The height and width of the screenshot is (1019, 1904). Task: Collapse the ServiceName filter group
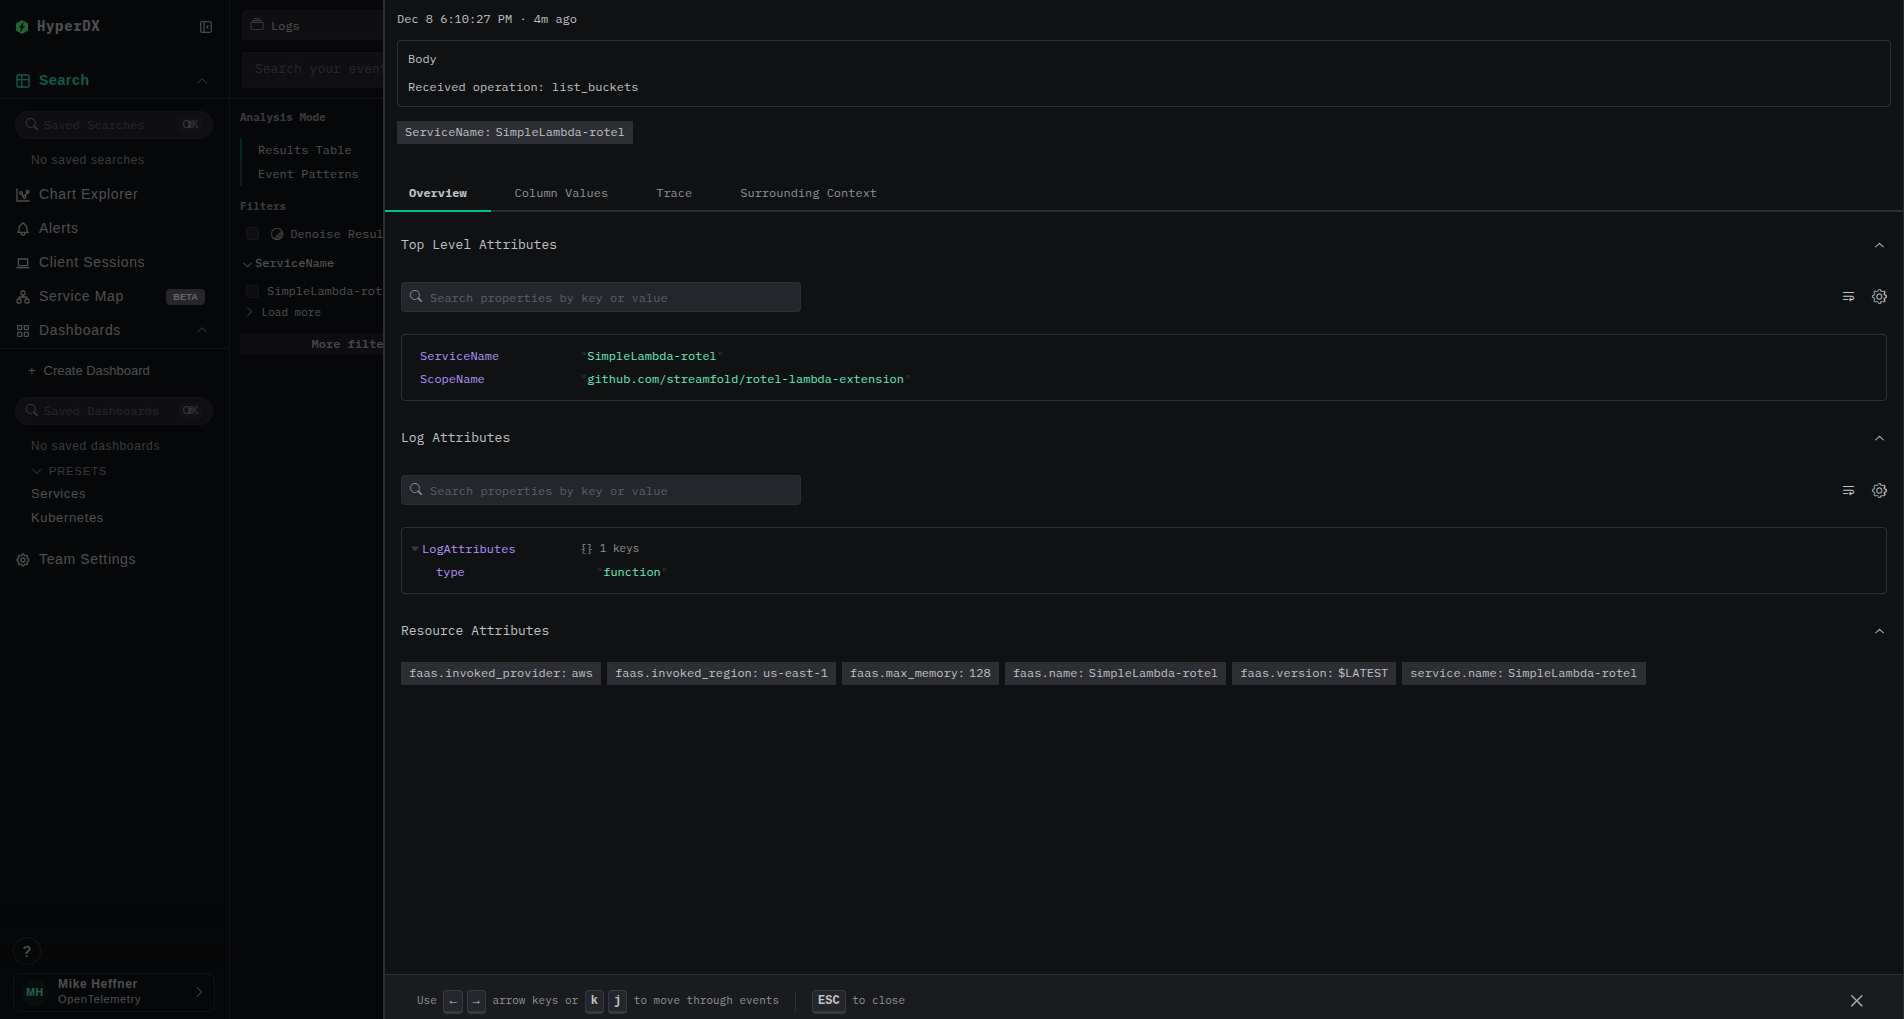click(247, 263)
